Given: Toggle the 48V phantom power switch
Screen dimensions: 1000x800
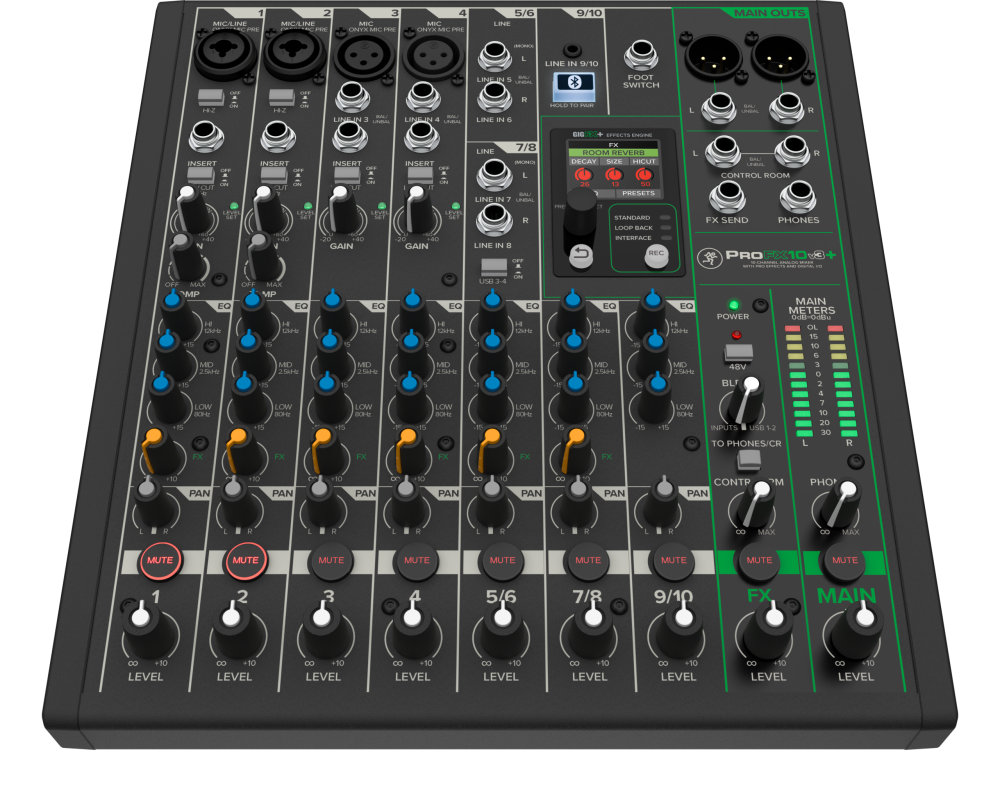Looking at the screenshot, I should (x=738, y=352).
